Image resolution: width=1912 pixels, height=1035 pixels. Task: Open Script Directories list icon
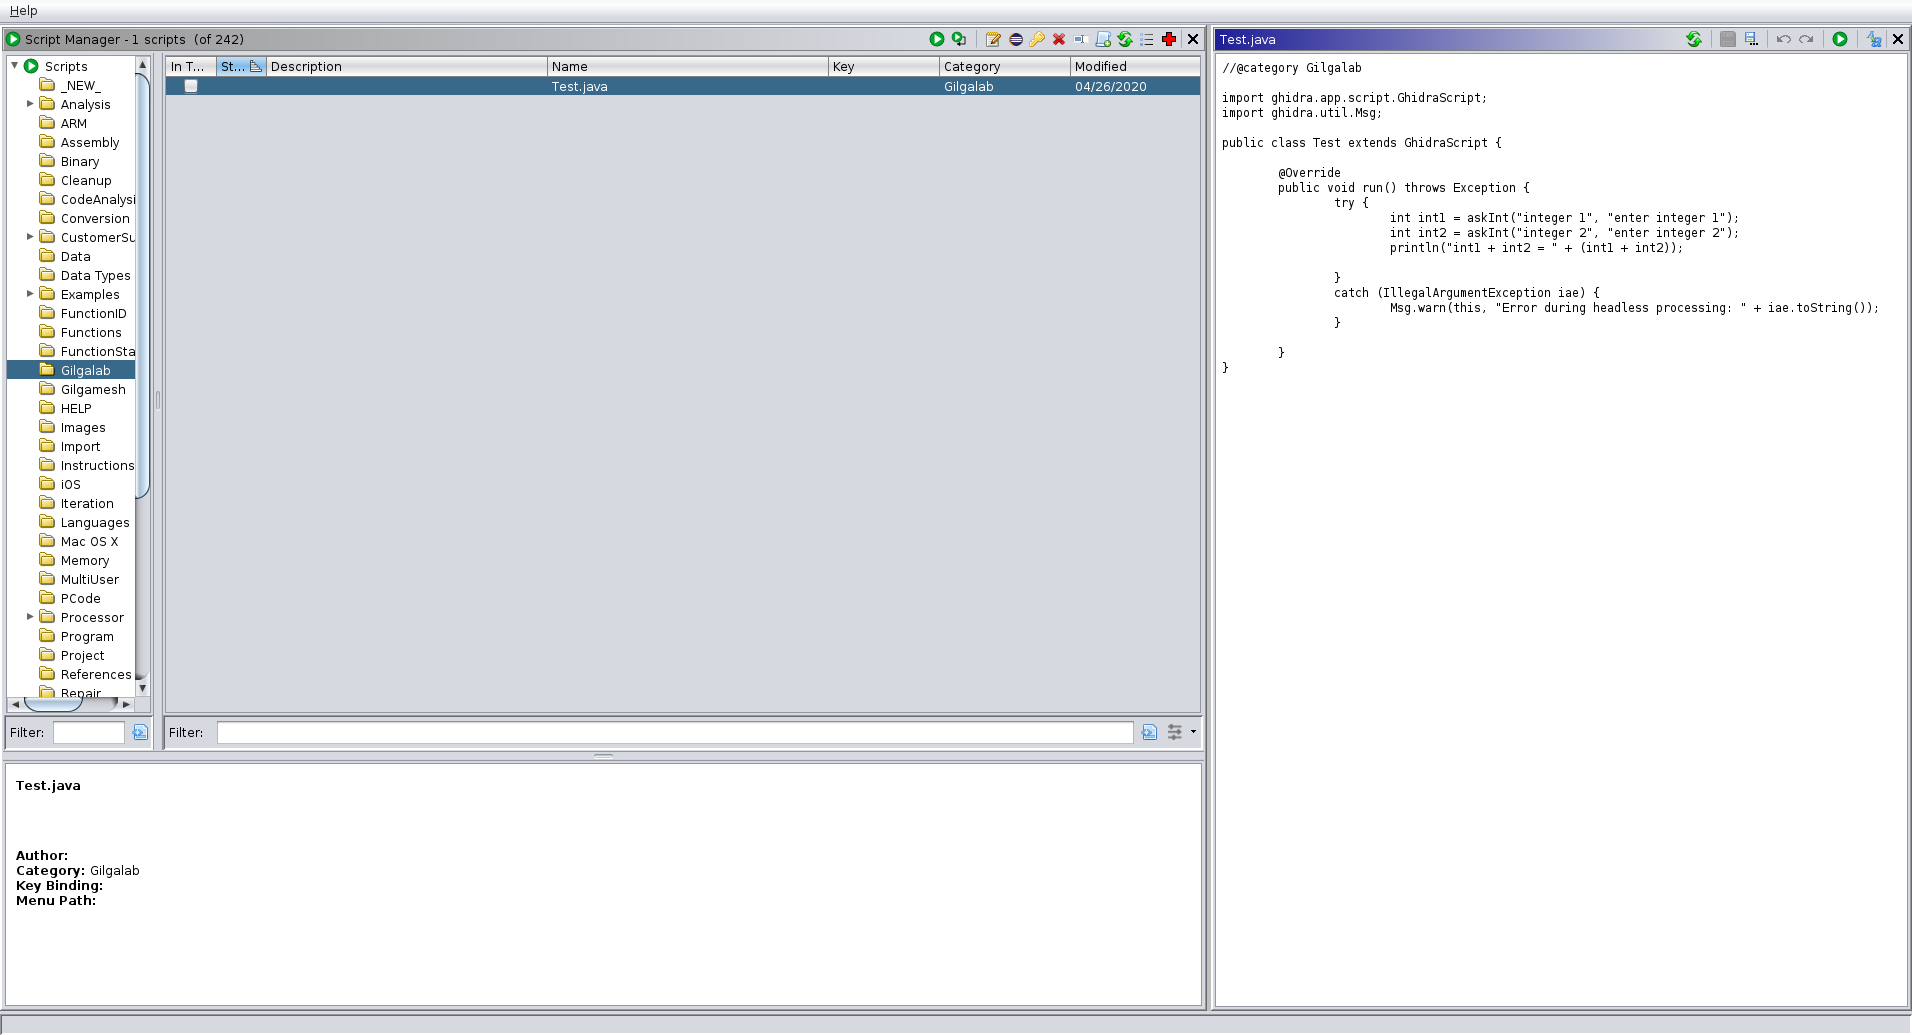(x=1147, y=39)
